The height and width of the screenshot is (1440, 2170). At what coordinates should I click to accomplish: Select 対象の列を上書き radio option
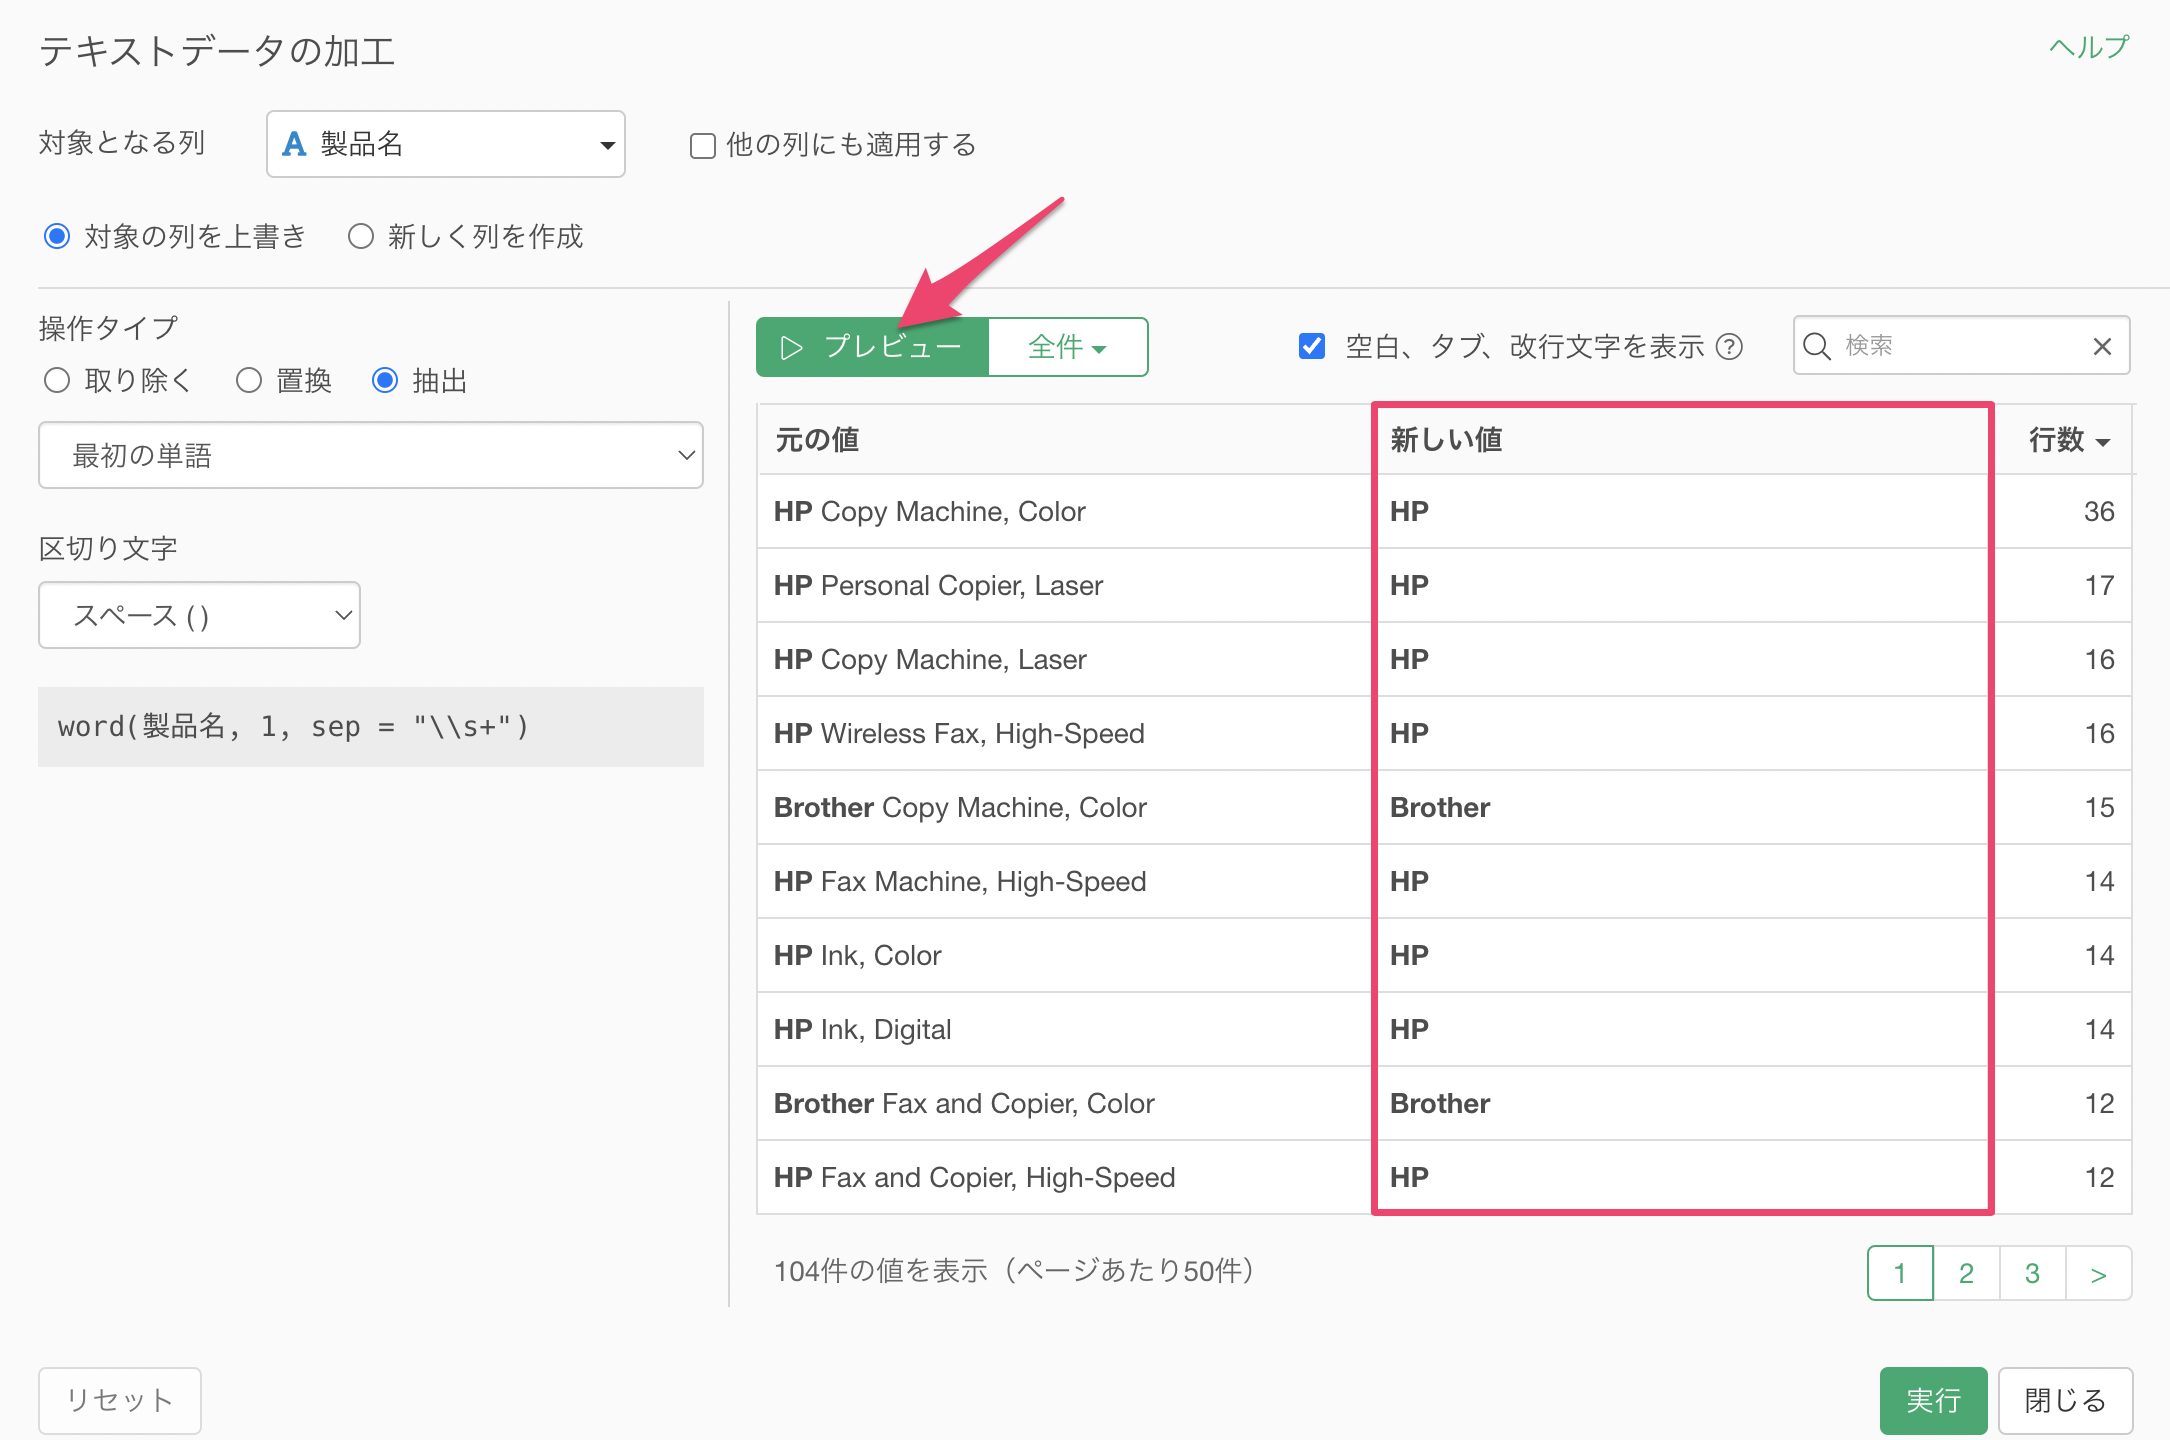(x=57, y=237)
